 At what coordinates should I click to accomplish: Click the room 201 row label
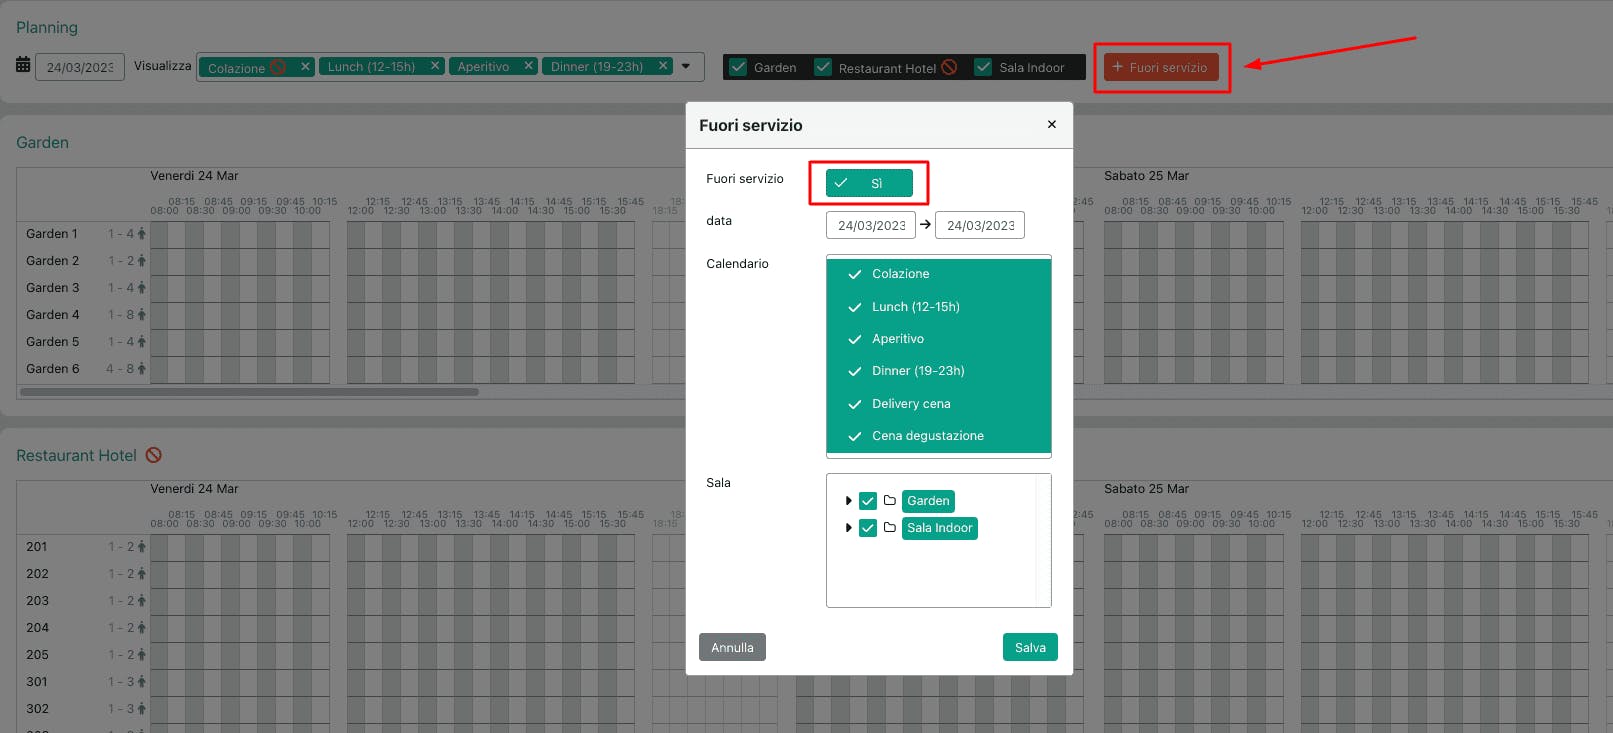(x=37, y=546)
